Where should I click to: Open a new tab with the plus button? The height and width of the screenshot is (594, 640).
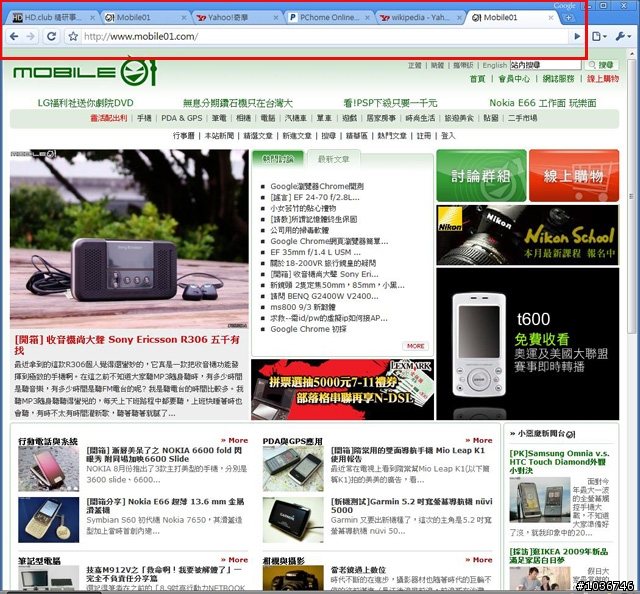[568, 18]
